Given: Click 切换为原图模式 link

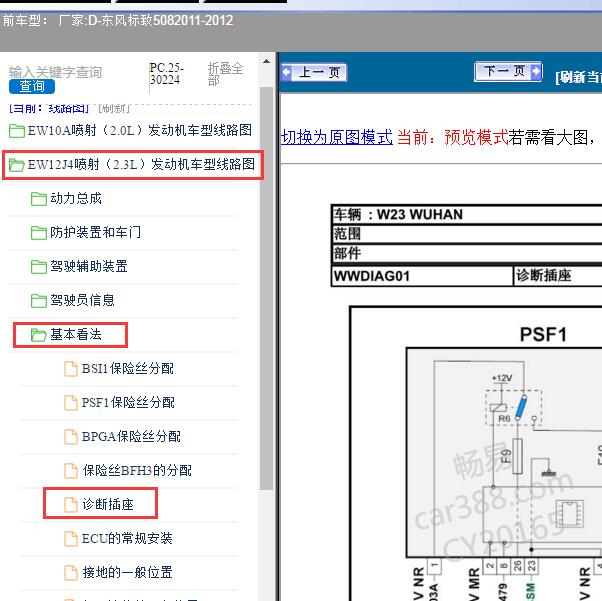Looking at the screenshot, I should pos(337,137).
